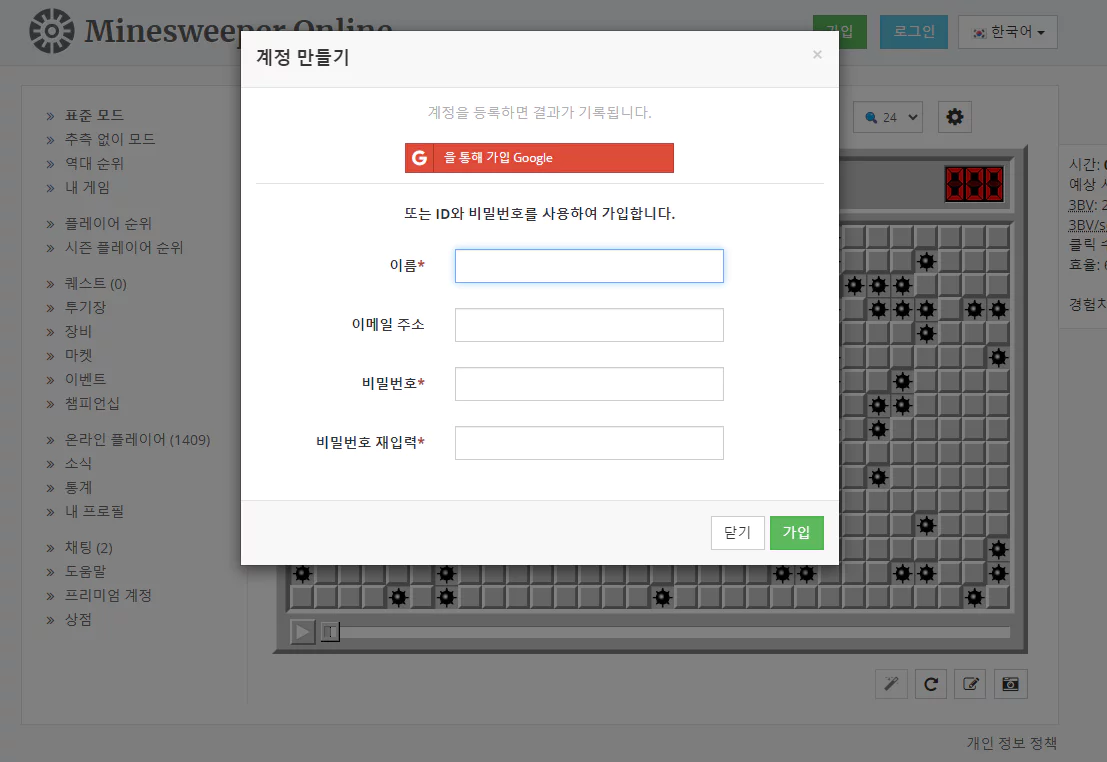This screenshot has width=1107, height=762.
Task: Dismiss the dialog with the 닫기 button
Action: (738, 532)
